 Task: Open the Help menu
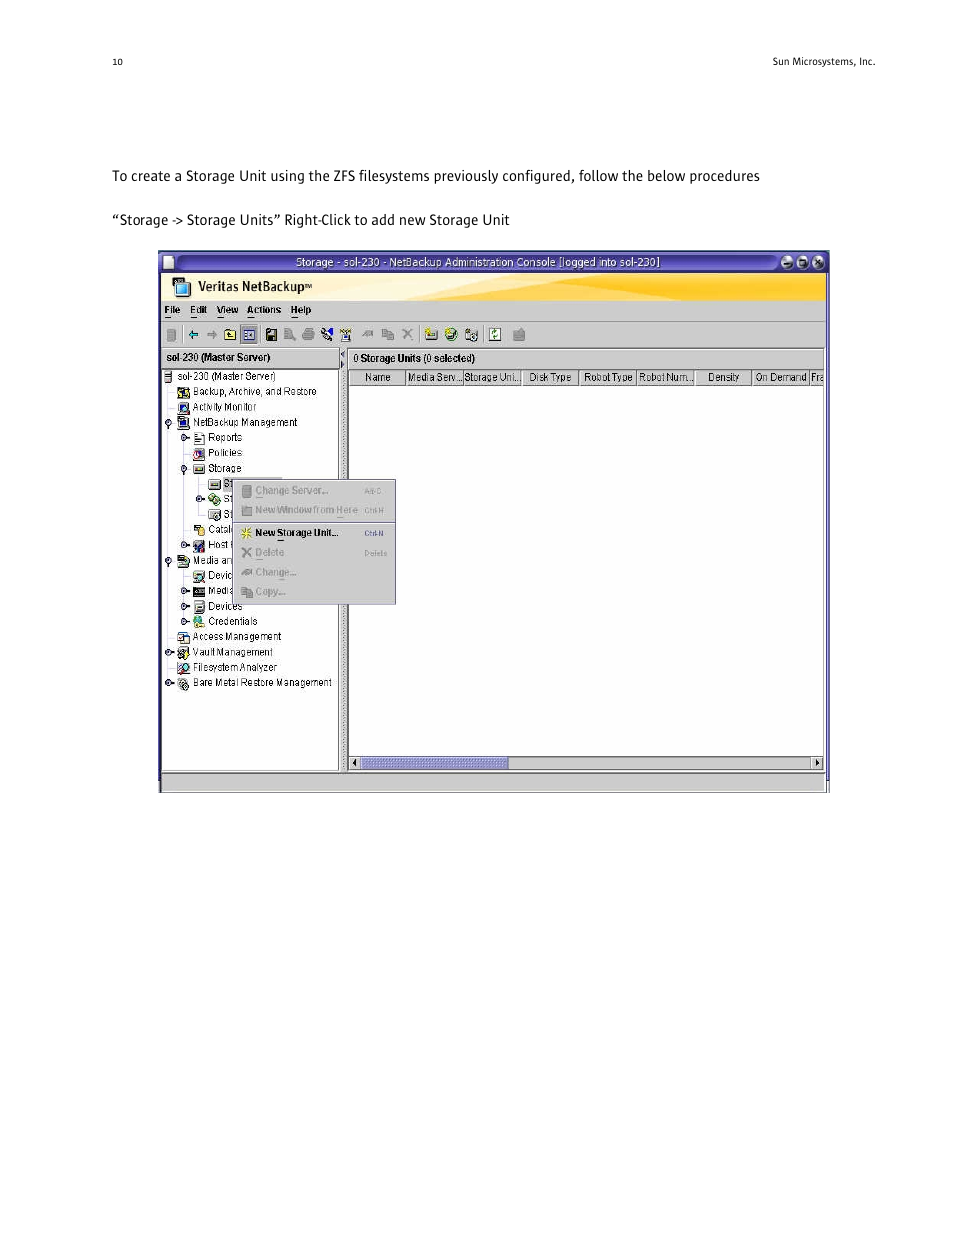pos(301,310)
